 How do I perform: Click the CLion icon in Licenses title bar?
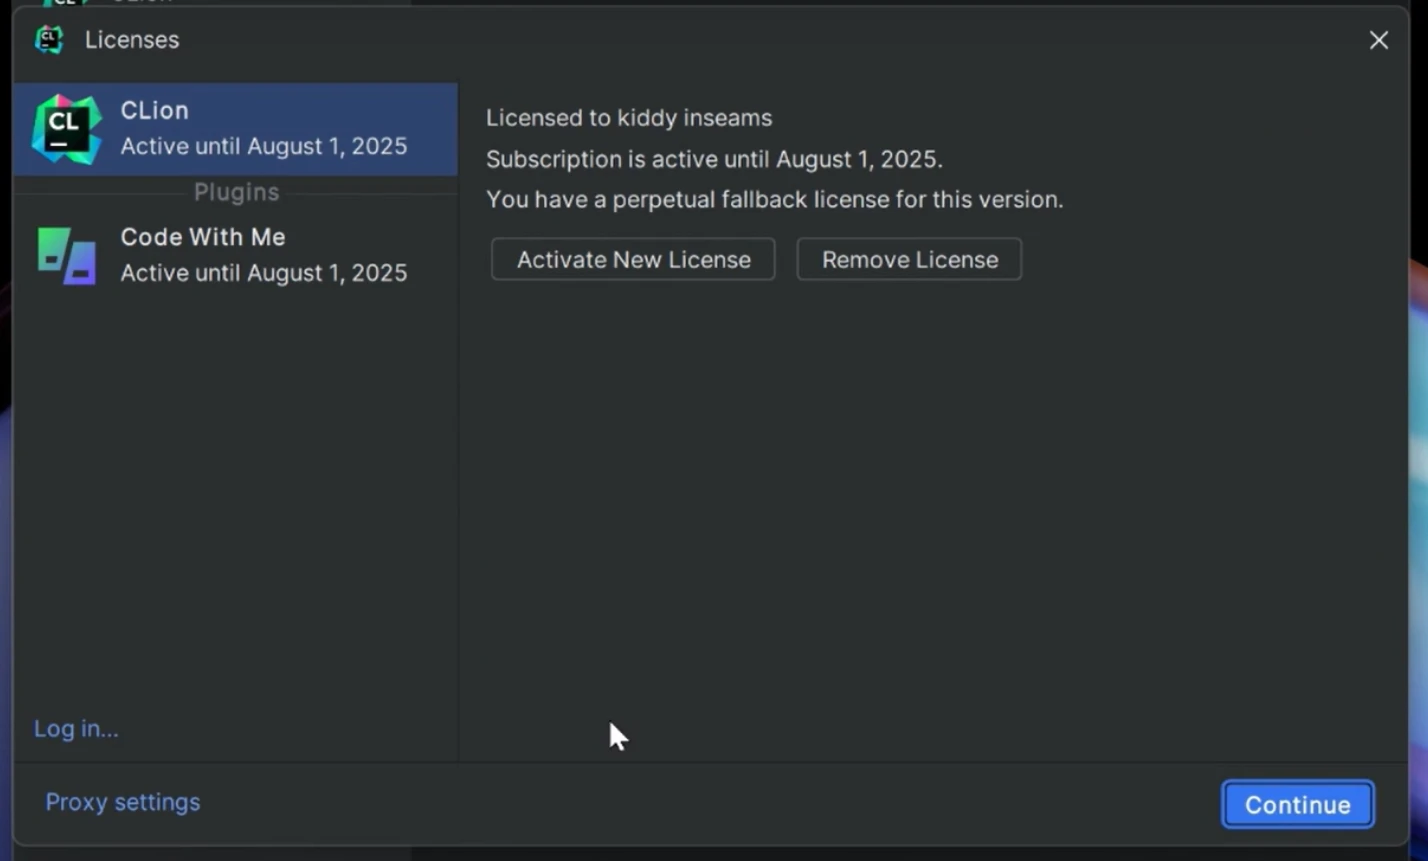point(49,39)
